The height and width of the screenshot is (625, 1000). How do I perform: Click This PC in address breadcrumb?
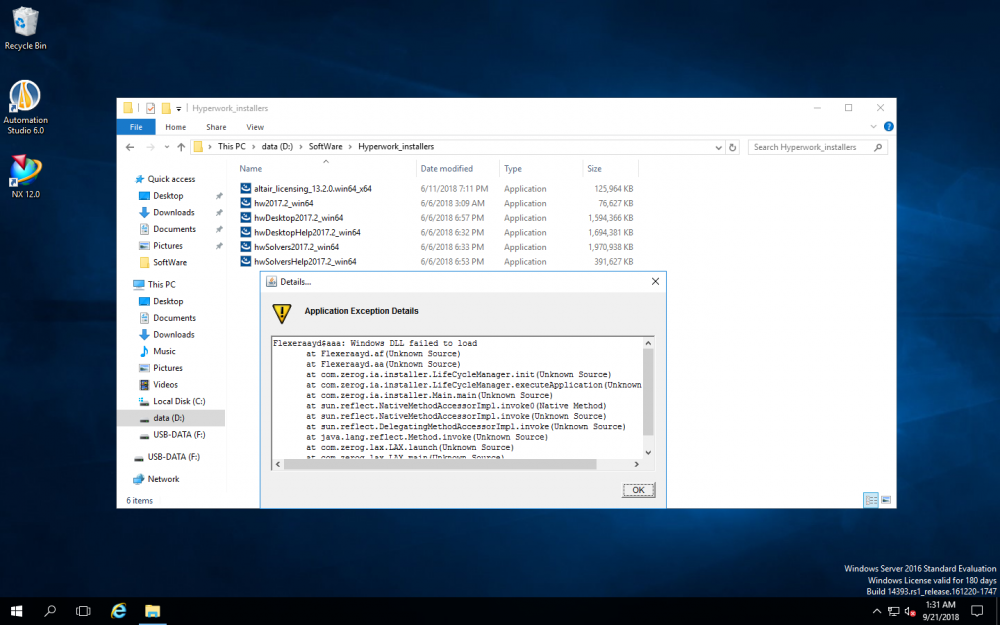(x=232, y=147)
